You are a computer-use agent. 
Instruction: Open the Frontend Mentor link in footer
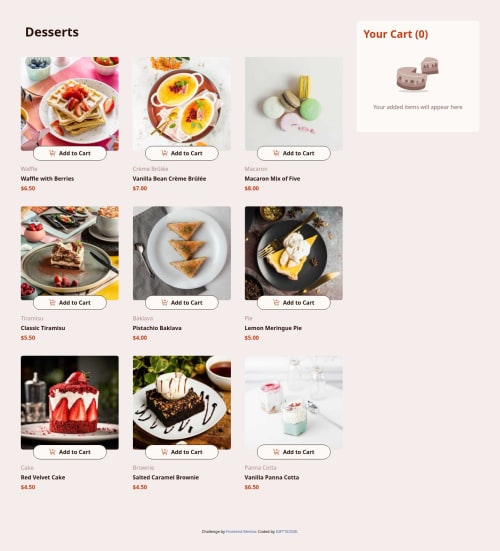(241, 531)
